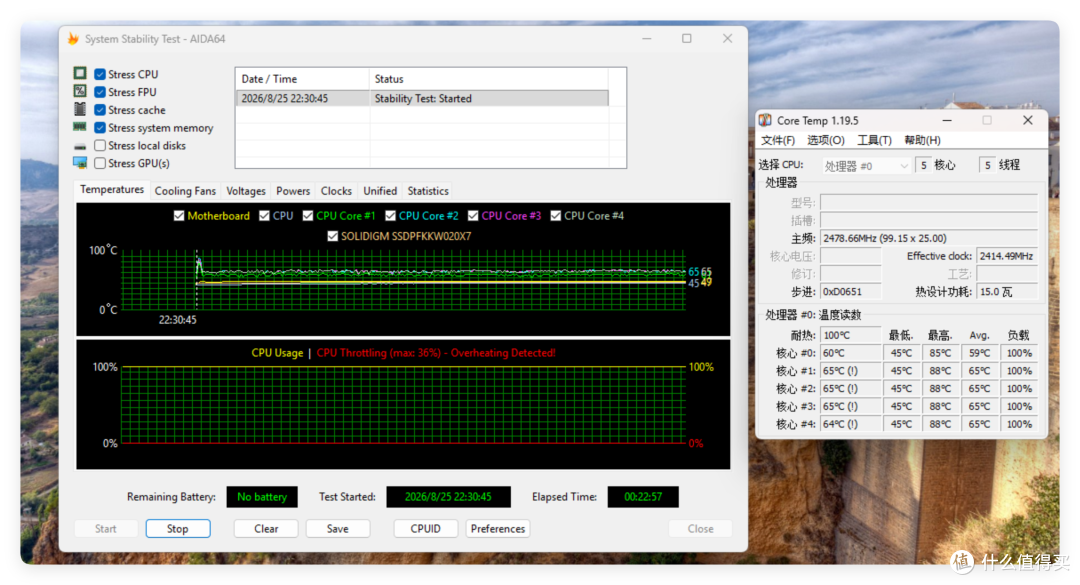Switch to the Statistics tab
Screen dimensions: 1080x585
[428, 191]
